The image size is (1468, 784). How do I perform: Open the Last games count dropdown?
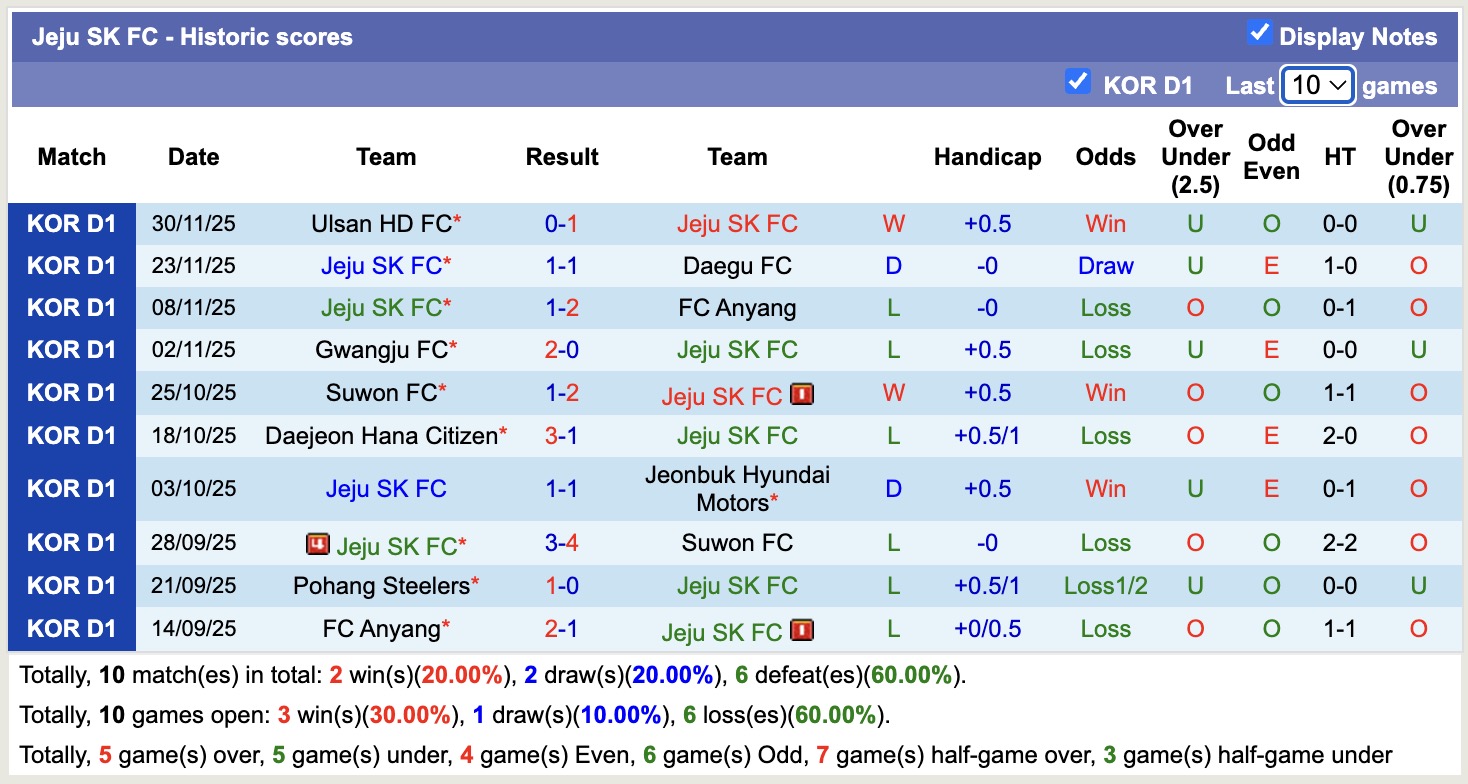tap(1318, 85)
